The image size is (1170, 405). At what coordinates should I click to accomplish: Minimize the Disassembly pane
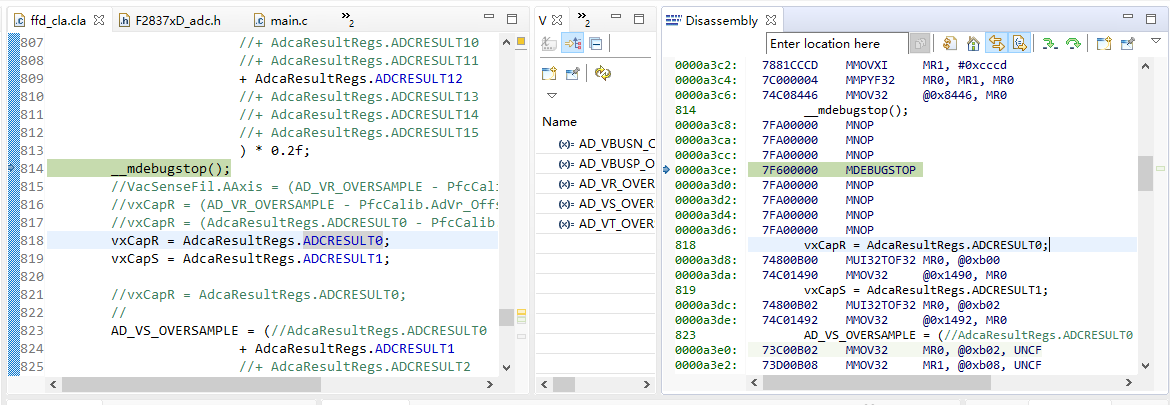pos(1130,18)
